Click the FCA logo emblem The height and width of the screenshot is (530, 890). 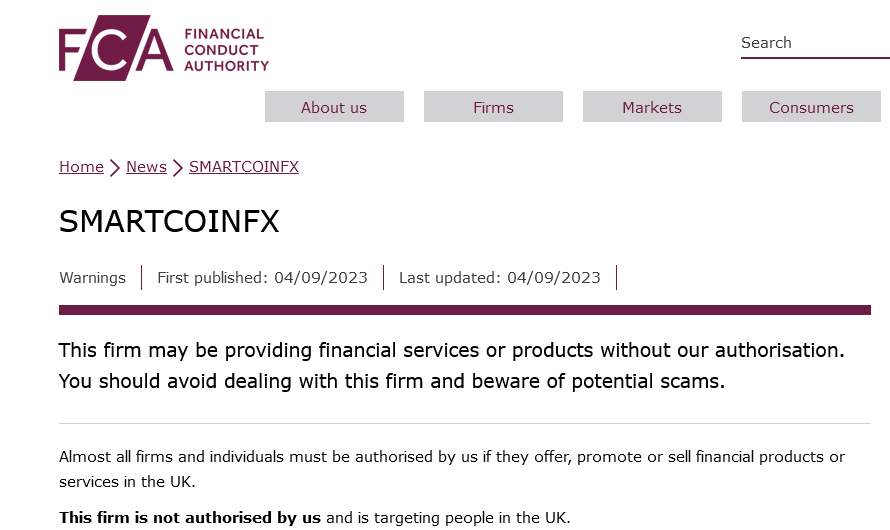tap(116, 48)
